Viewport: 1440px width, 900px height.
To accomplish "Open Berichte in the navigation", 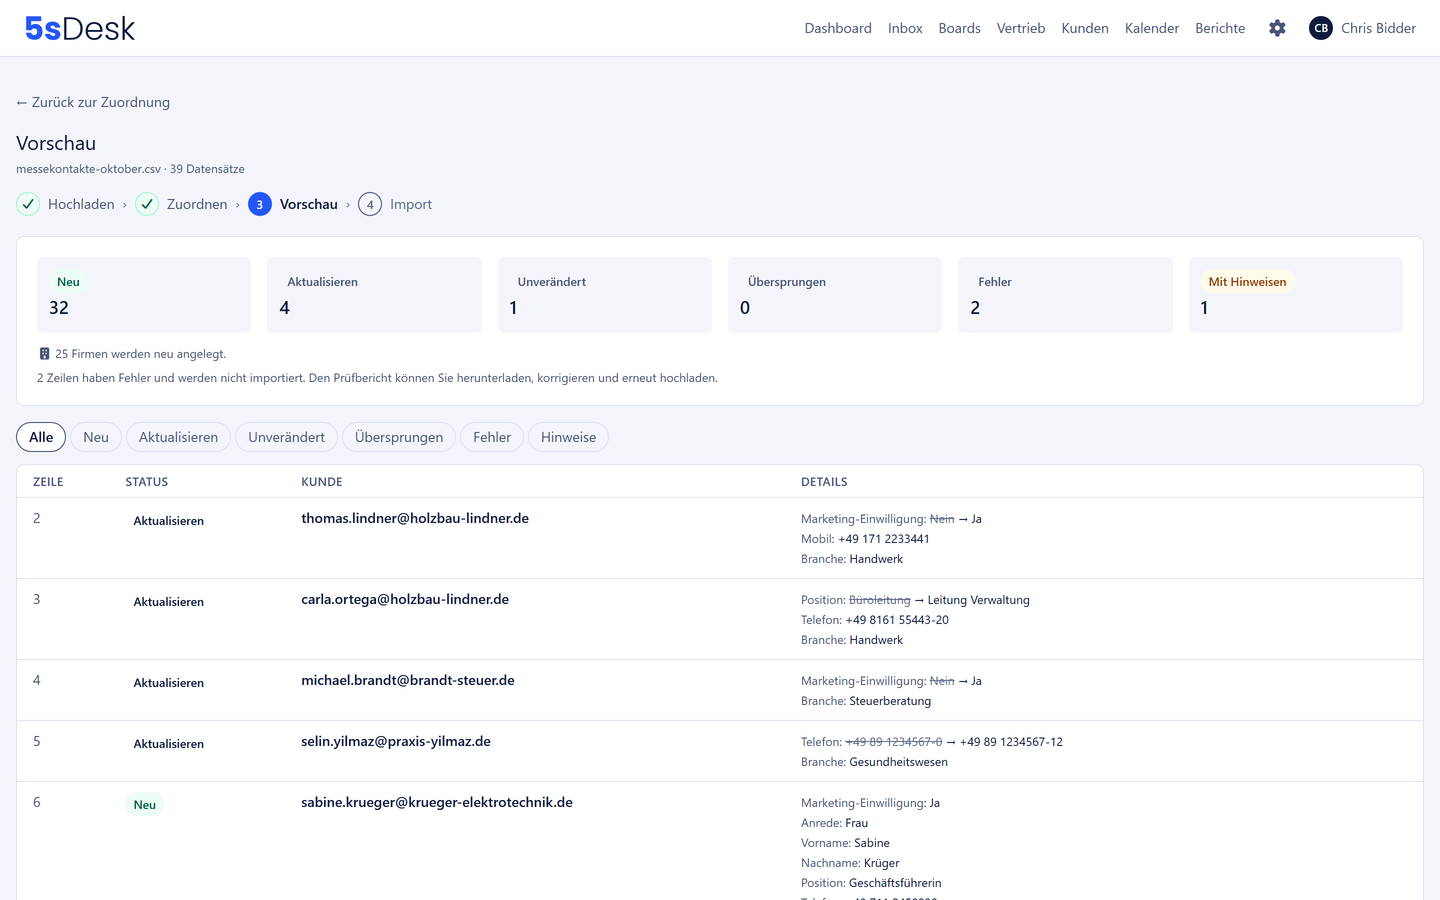I will click(x=1220, y=28).
